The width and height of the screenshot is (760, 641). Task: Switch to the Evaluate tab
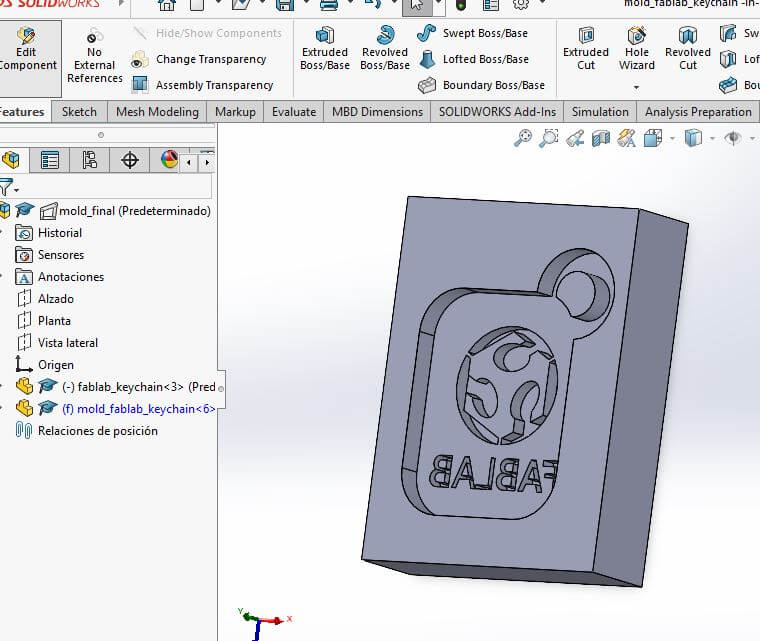pyautogui.click(x=294, y=112)
